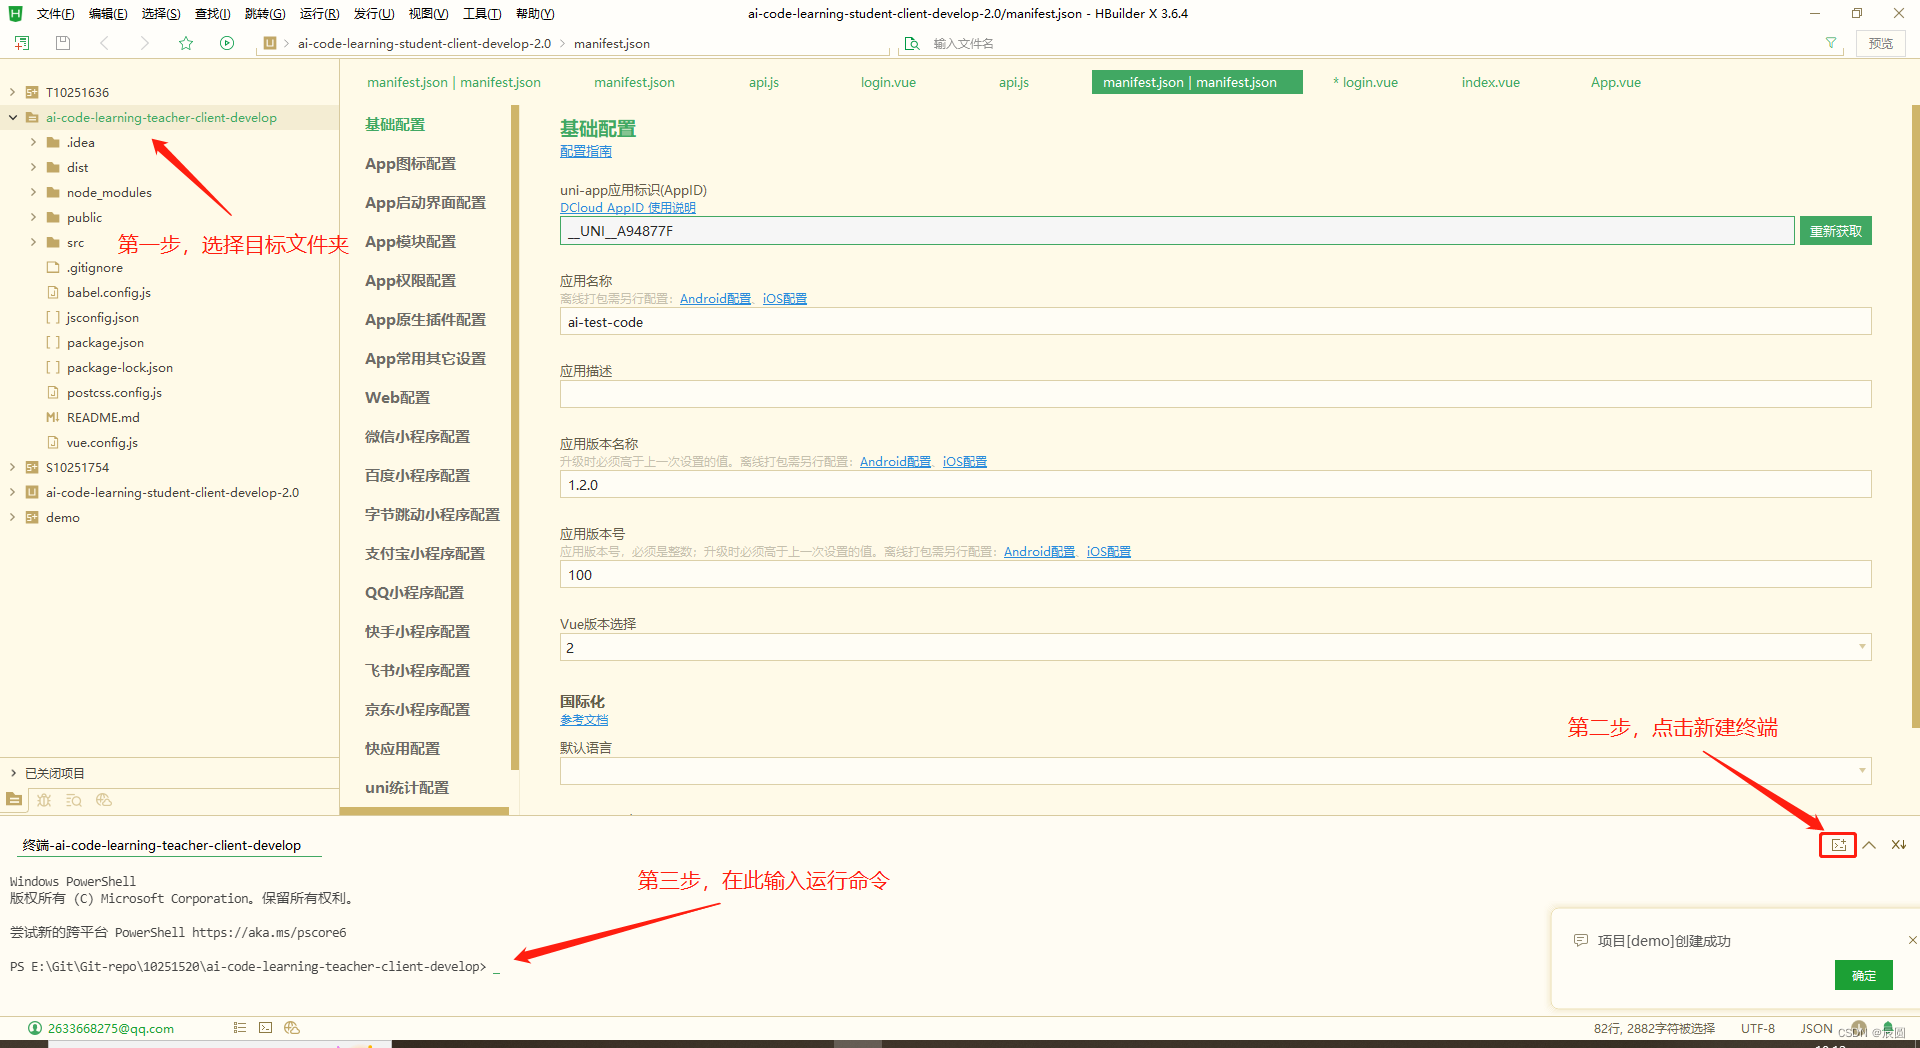Select App图标配置 in the settings sidebar

coord(410,163)
